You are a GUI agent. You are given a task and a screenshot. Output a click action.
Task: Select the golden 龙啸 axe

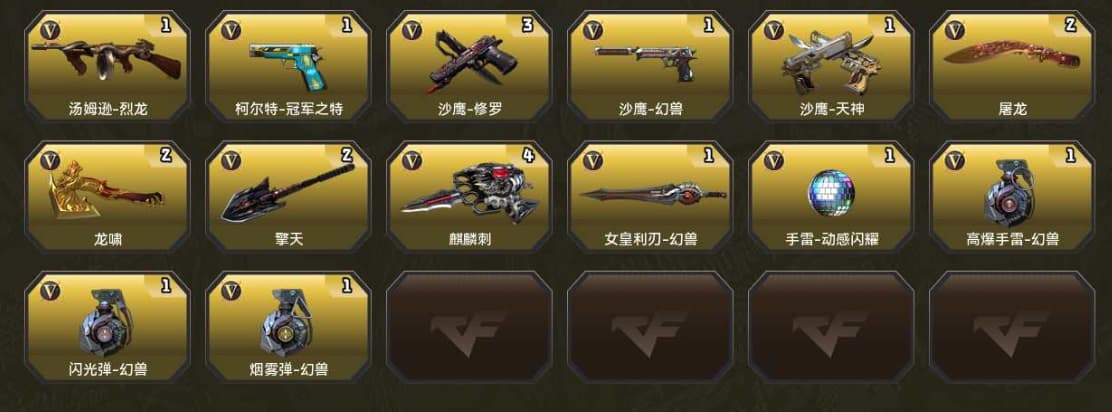(x=107, y=196)
